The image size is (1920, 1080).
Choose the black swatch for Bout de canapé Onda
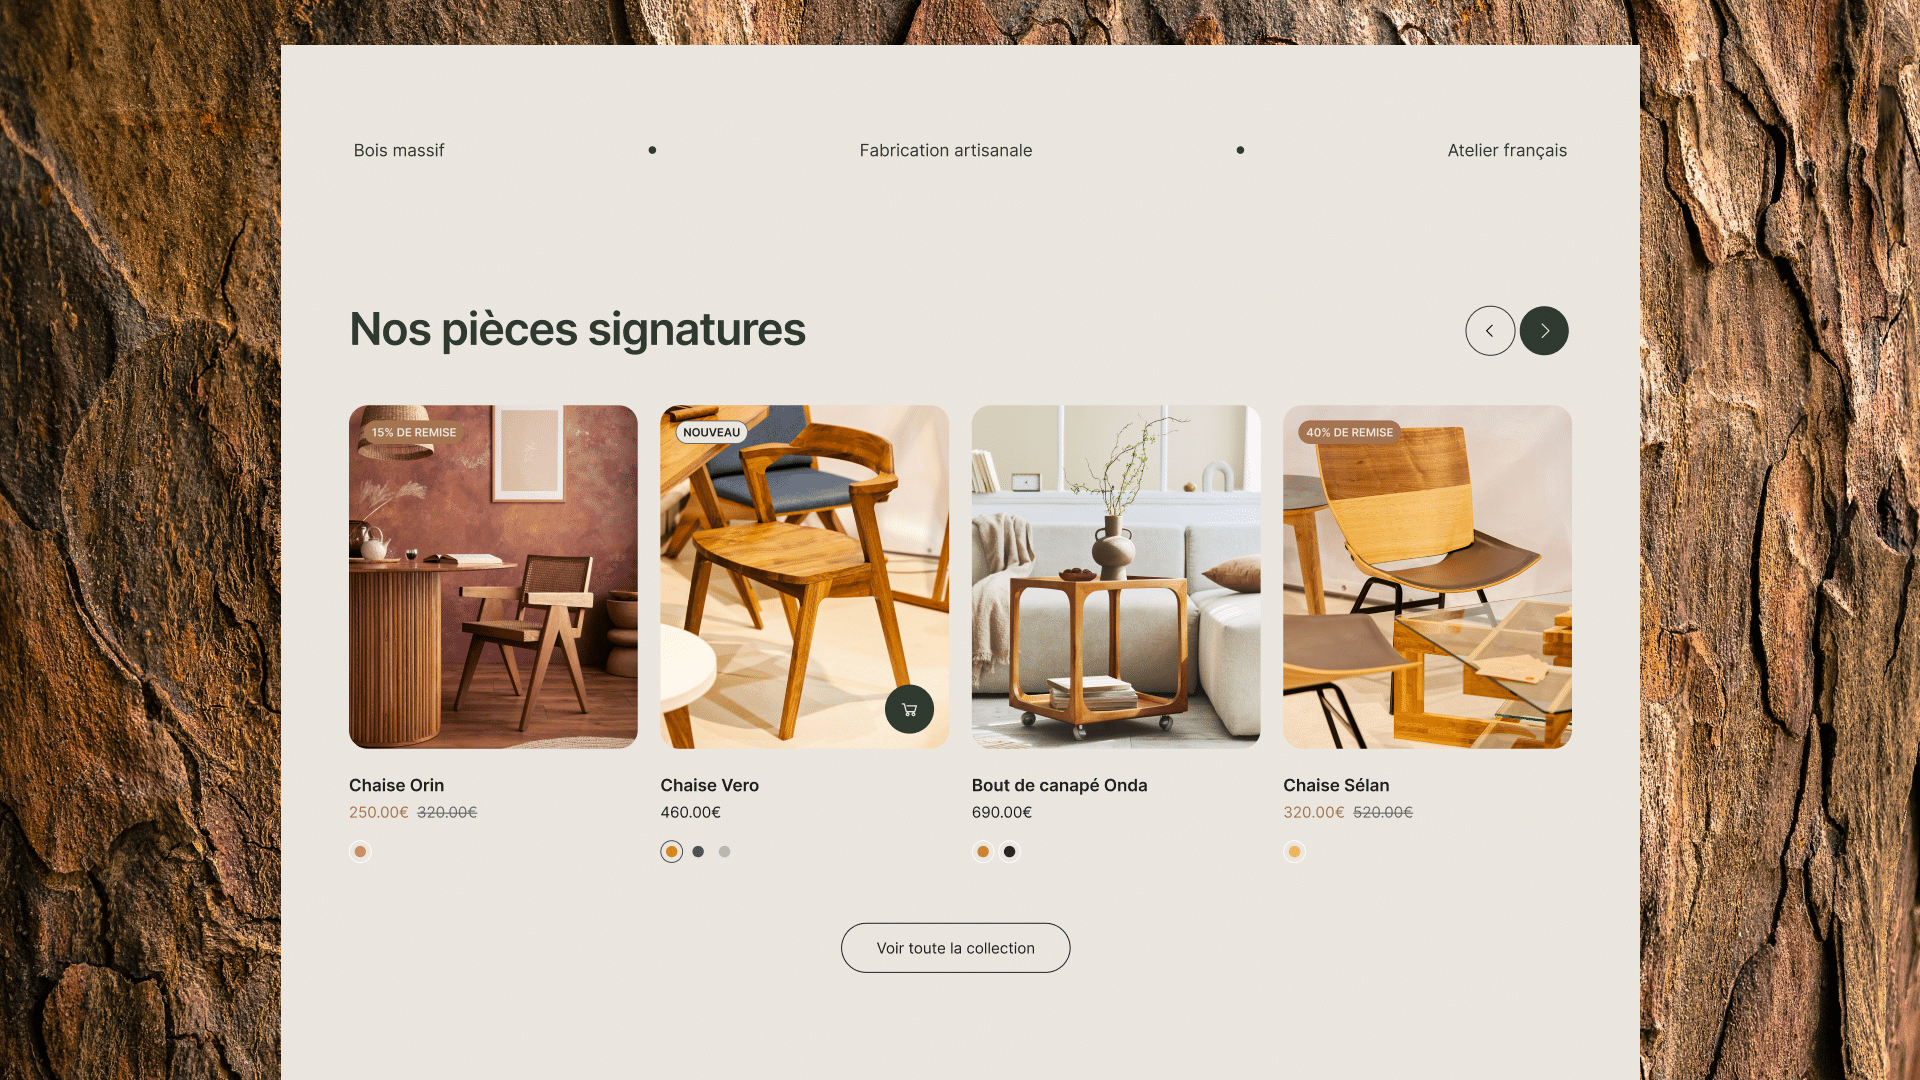tap(1010, 852)
